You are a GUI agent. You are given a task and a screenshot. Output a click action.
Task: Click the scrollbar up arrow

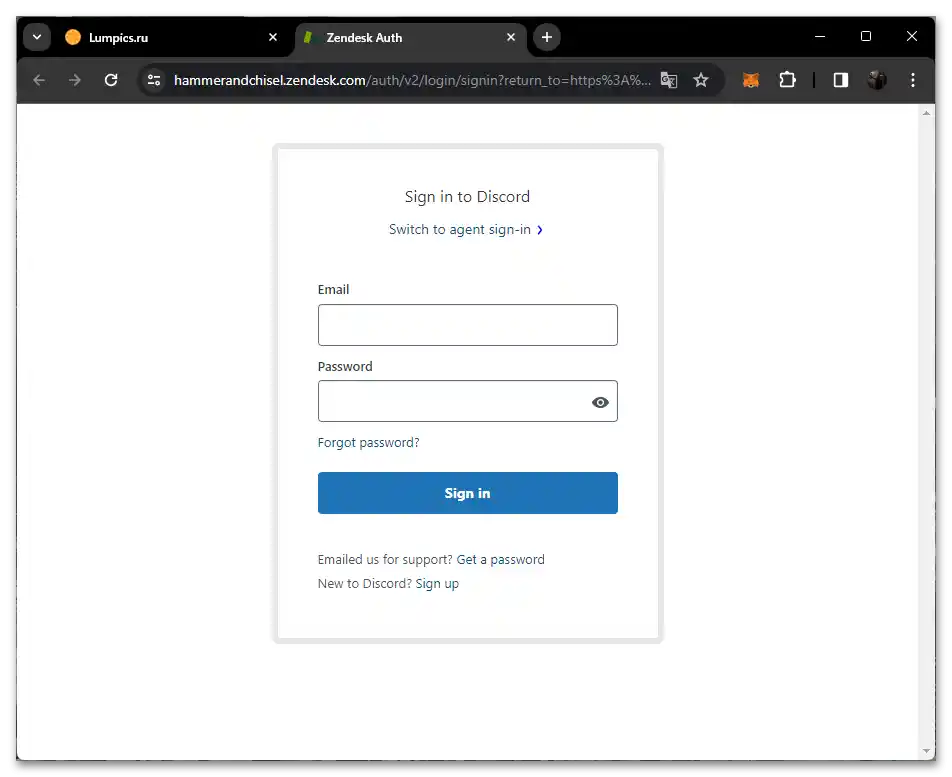[926, 113]
